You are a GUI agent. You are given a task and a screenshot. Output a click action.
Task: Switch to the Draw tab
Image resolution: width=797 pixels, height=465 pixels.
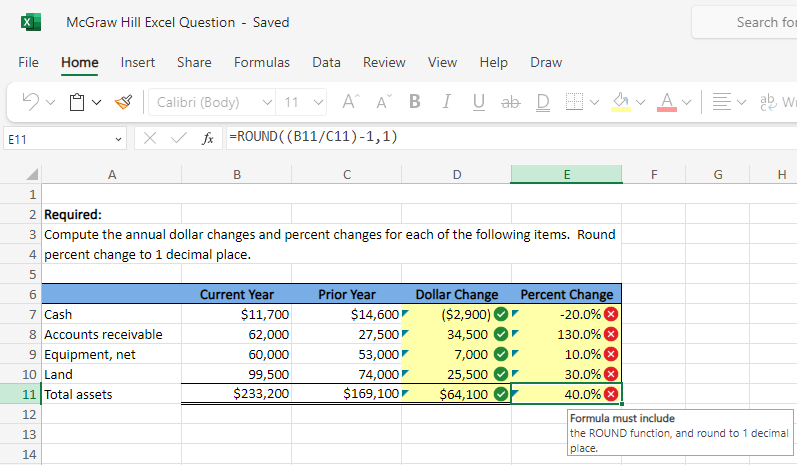click(546, 62)
